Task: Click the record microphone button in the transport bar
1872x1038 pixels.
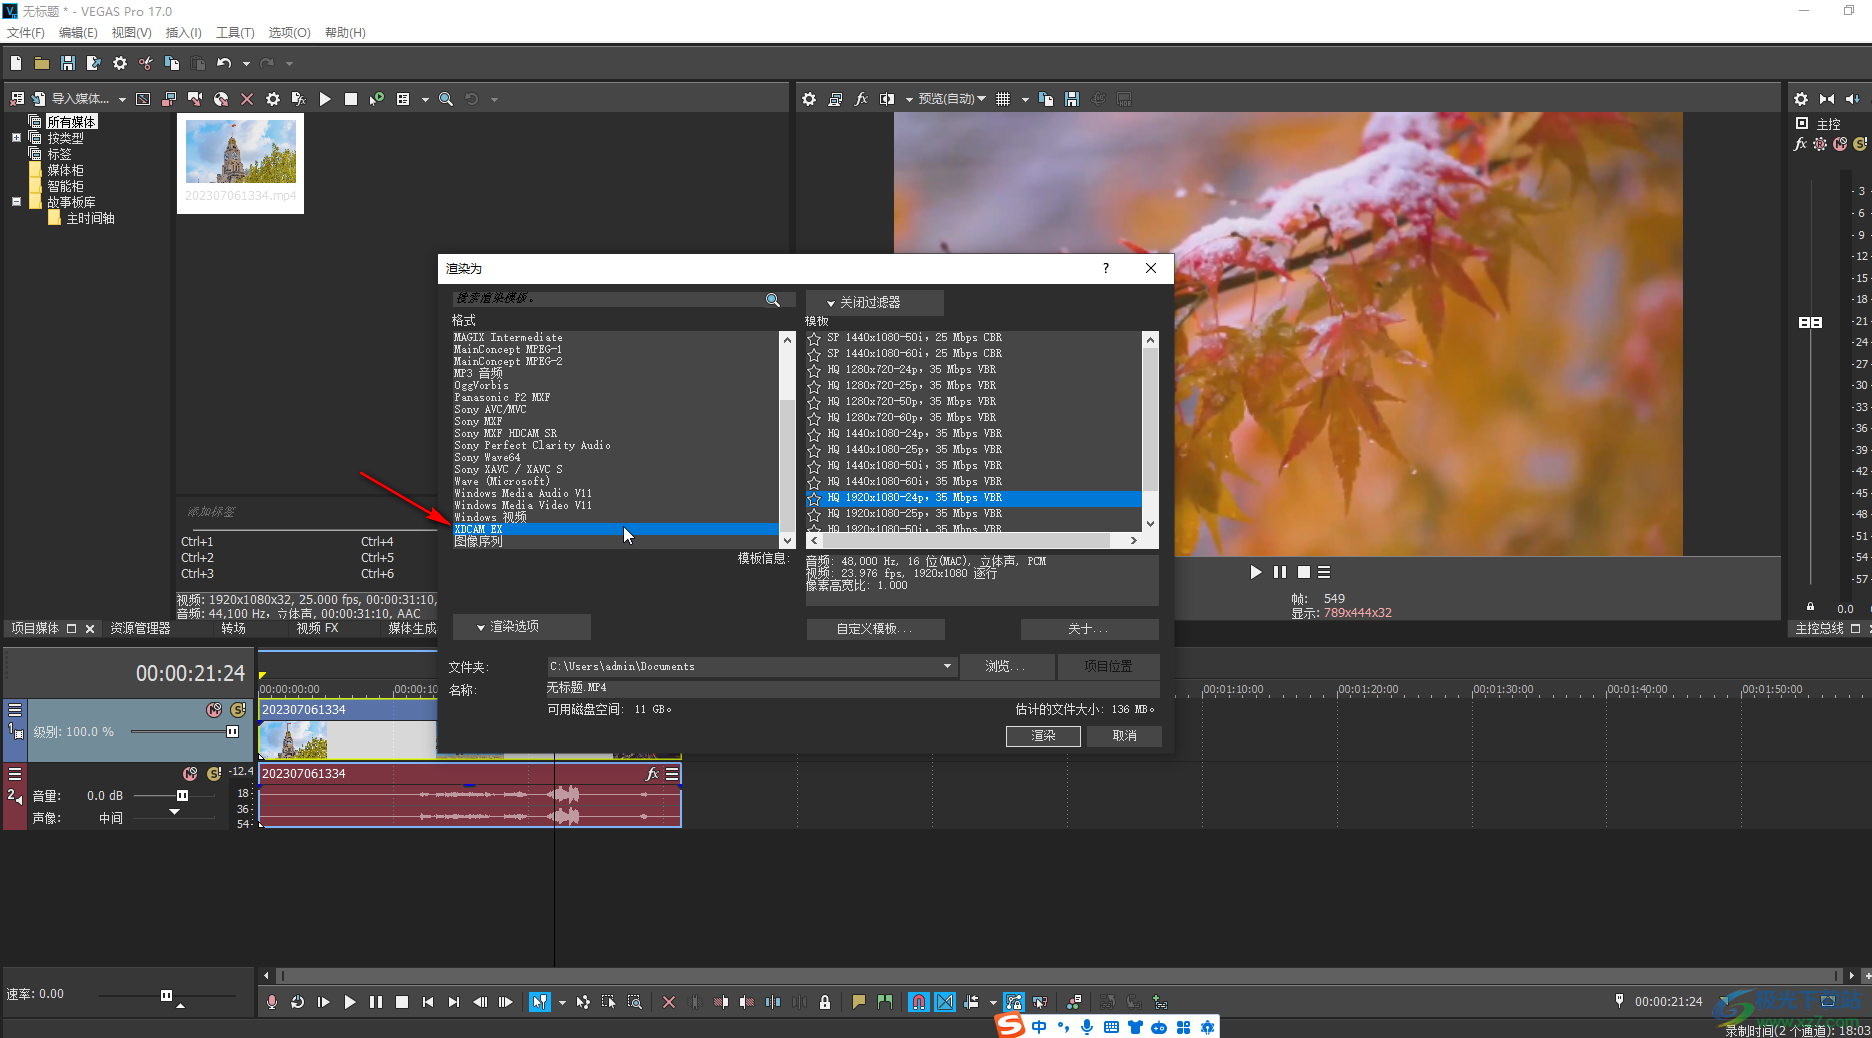Action: pyautogui.click(x=272, y=1002)
